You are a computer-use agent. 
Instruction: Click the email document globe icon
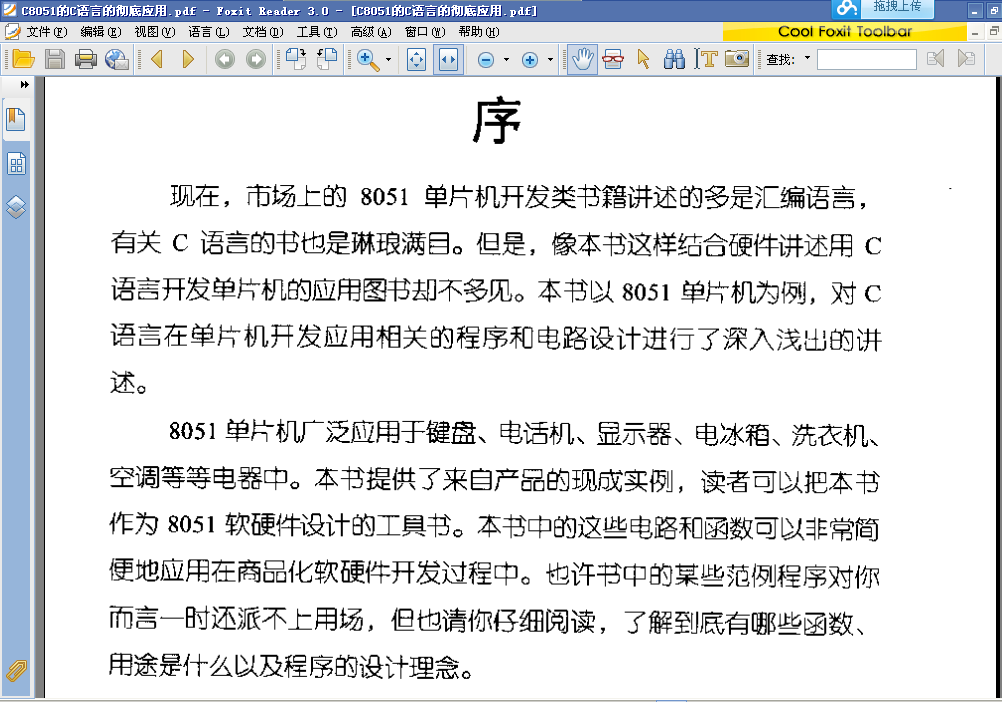[117, 60]
